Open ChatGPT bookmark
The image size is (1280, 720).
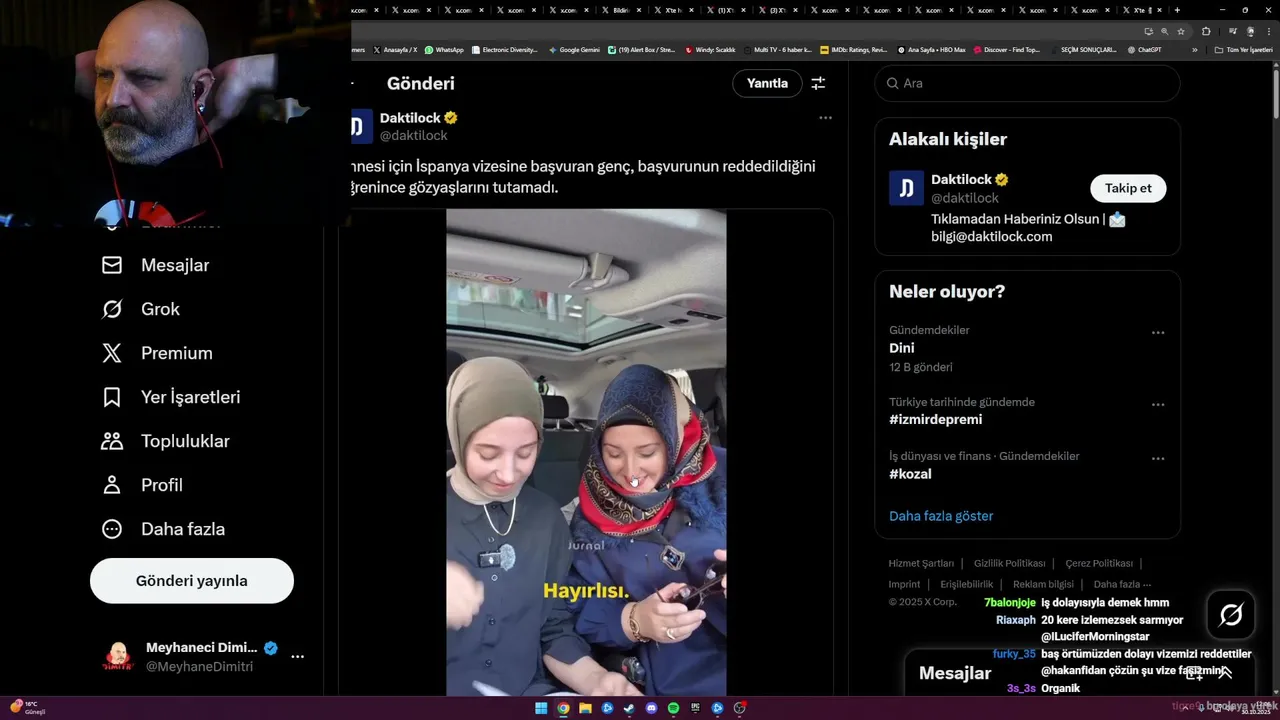pyautogui.click(x=1144, y=49)
